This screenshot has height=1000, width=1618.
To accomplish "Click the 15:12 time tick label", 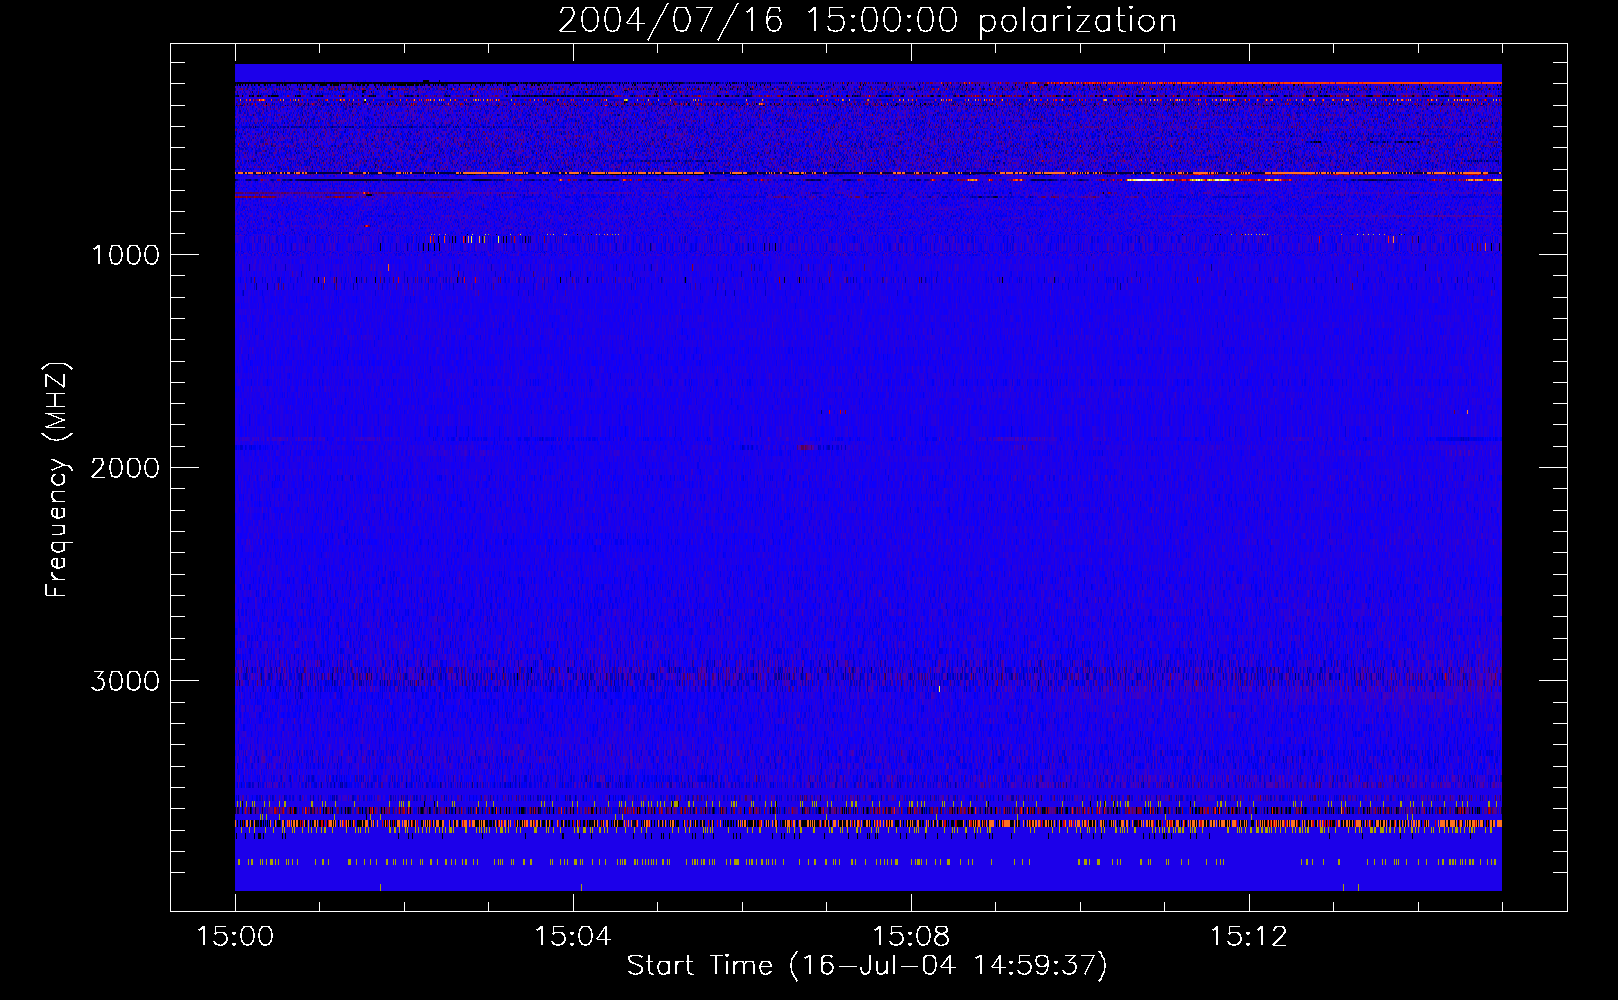I will pos(1248,937).
